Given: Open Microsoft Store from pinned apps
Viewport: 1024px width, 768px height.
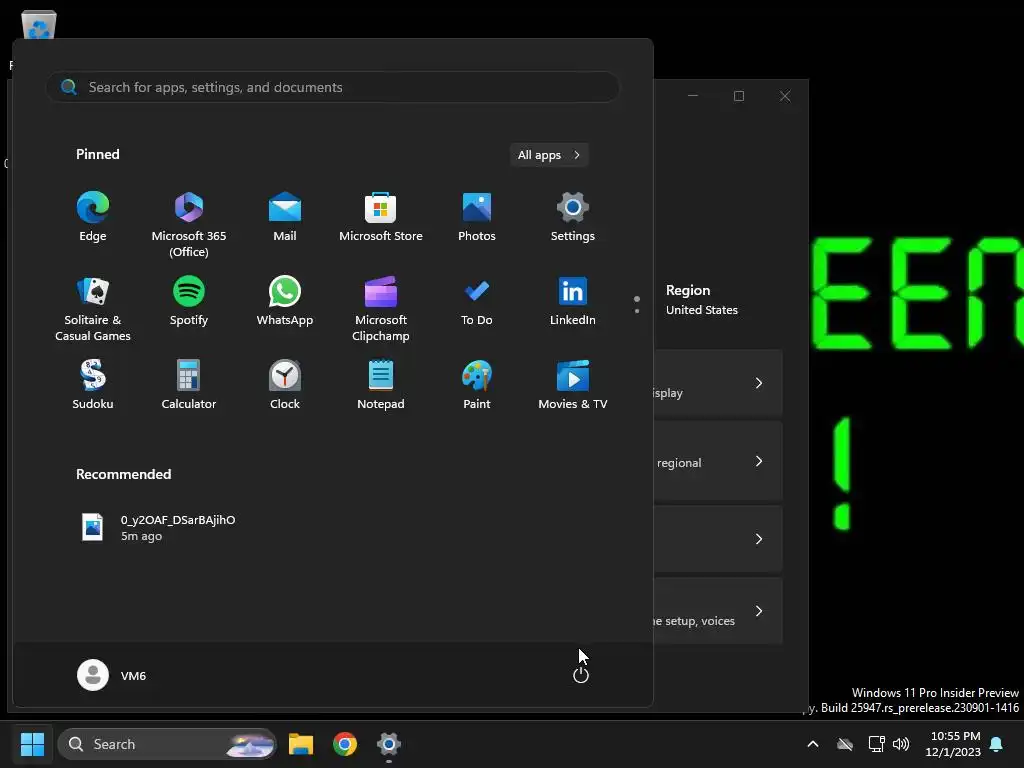Looking at the screenshot, I should pyautogui.click(x=381, y=217).
